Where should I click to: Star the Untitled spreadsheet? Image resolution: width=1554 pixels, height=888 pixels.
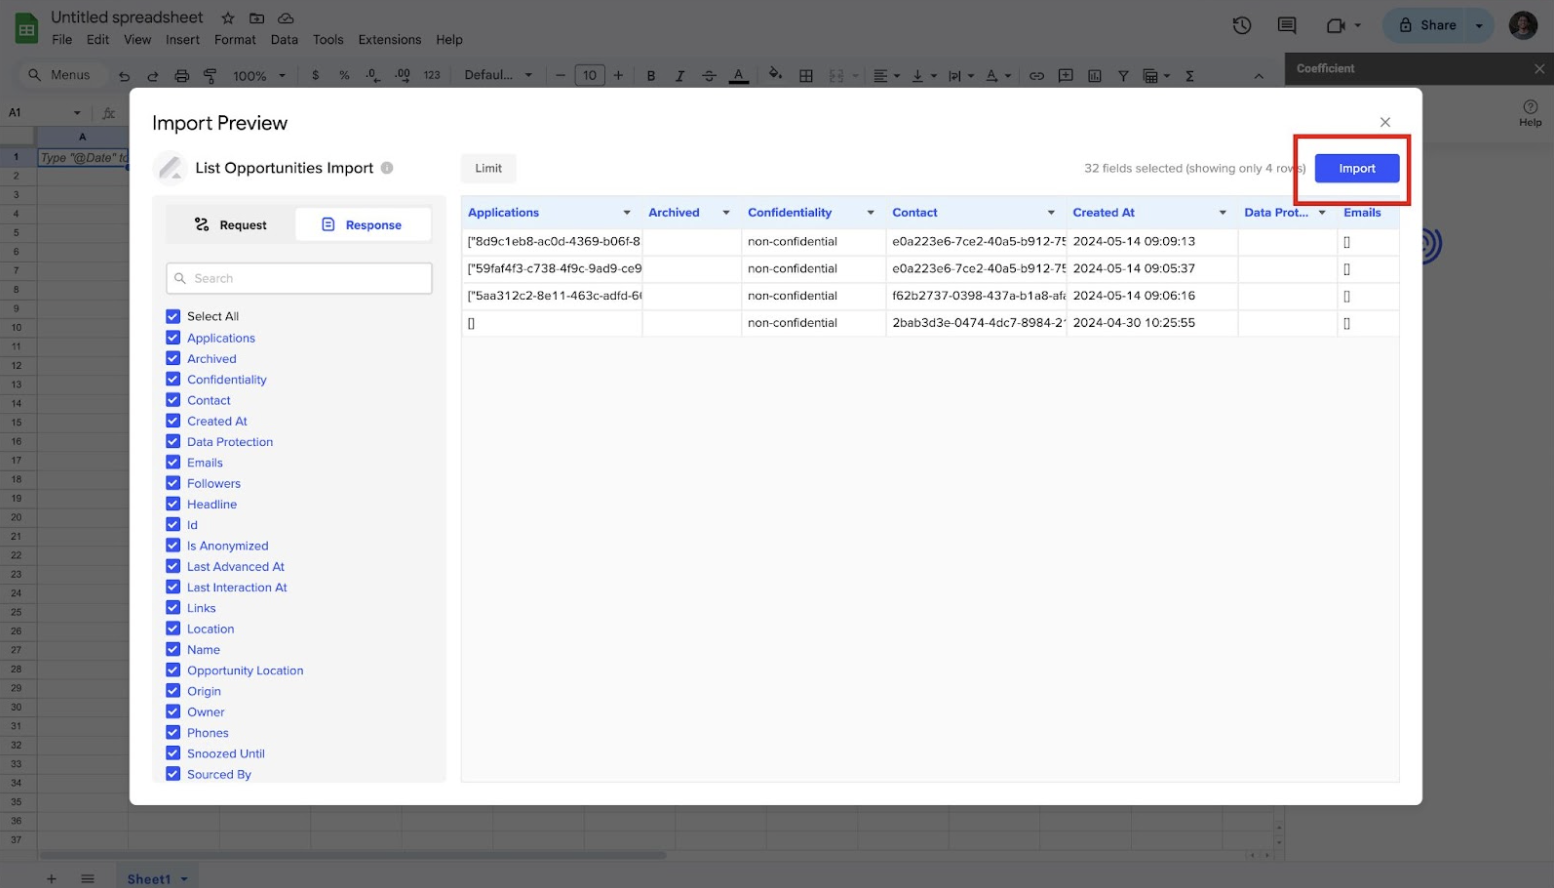tap(228, 18)
